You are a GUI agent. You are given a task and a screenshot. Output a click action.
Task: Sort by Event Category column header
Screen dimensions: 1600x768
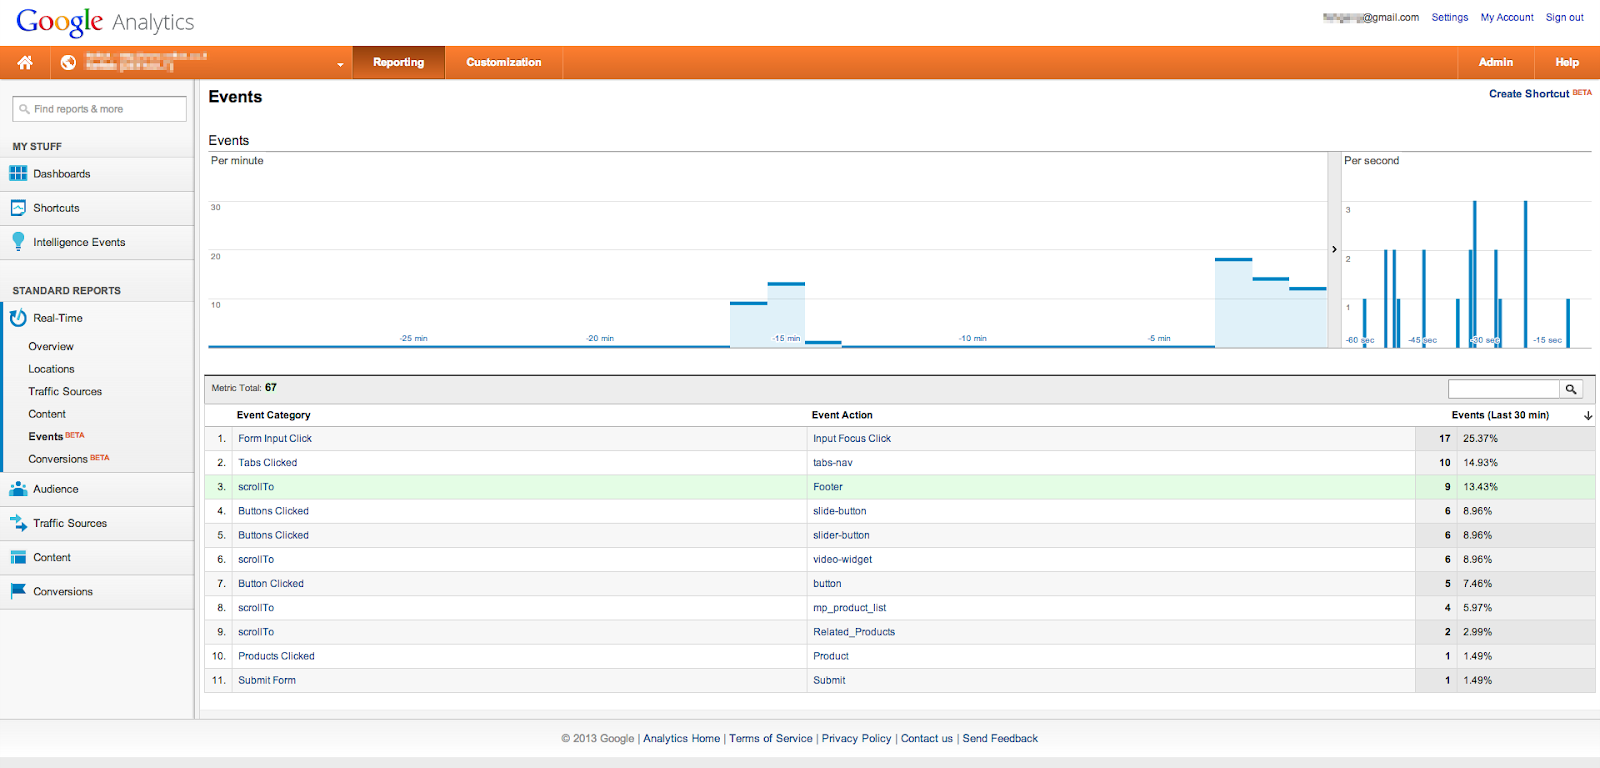pyautogui.click(x=273, y=415)
